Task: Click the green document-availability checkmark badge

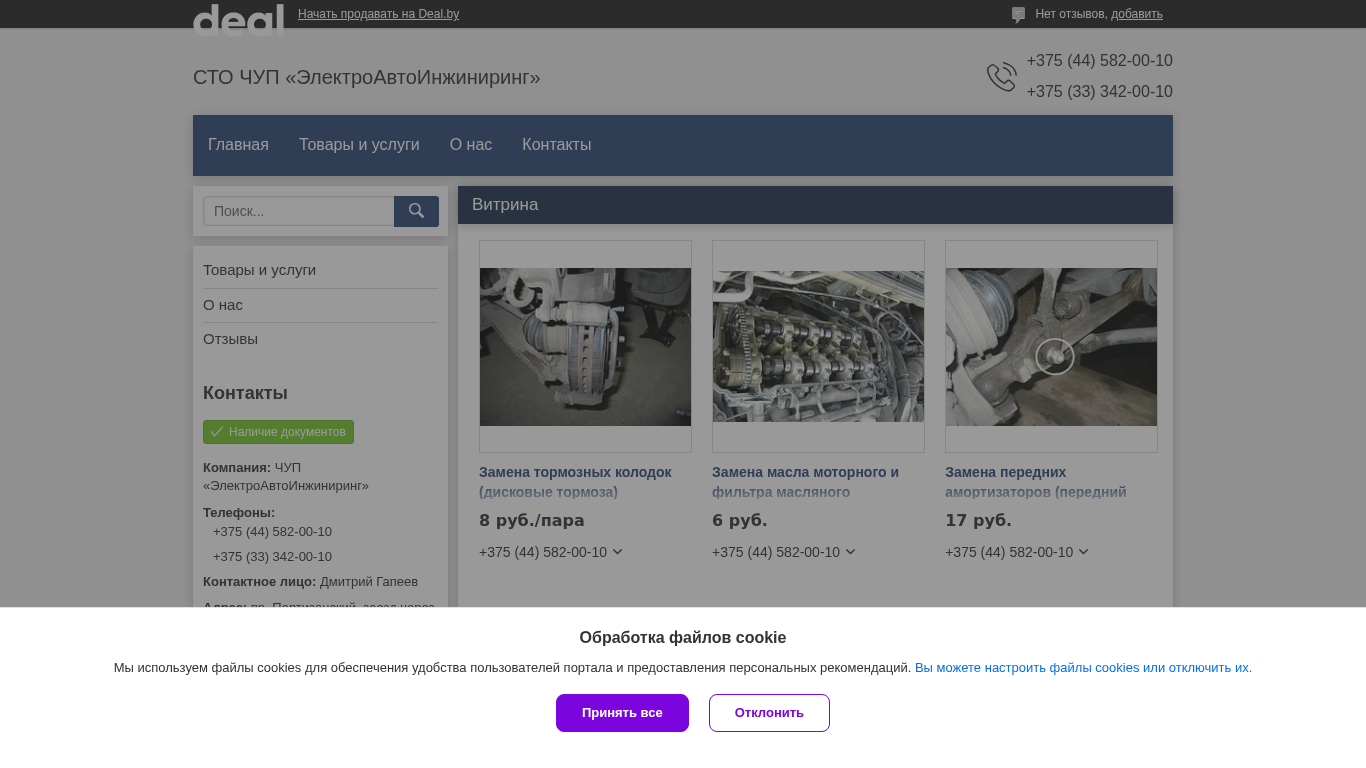Action: pos(278,432)
